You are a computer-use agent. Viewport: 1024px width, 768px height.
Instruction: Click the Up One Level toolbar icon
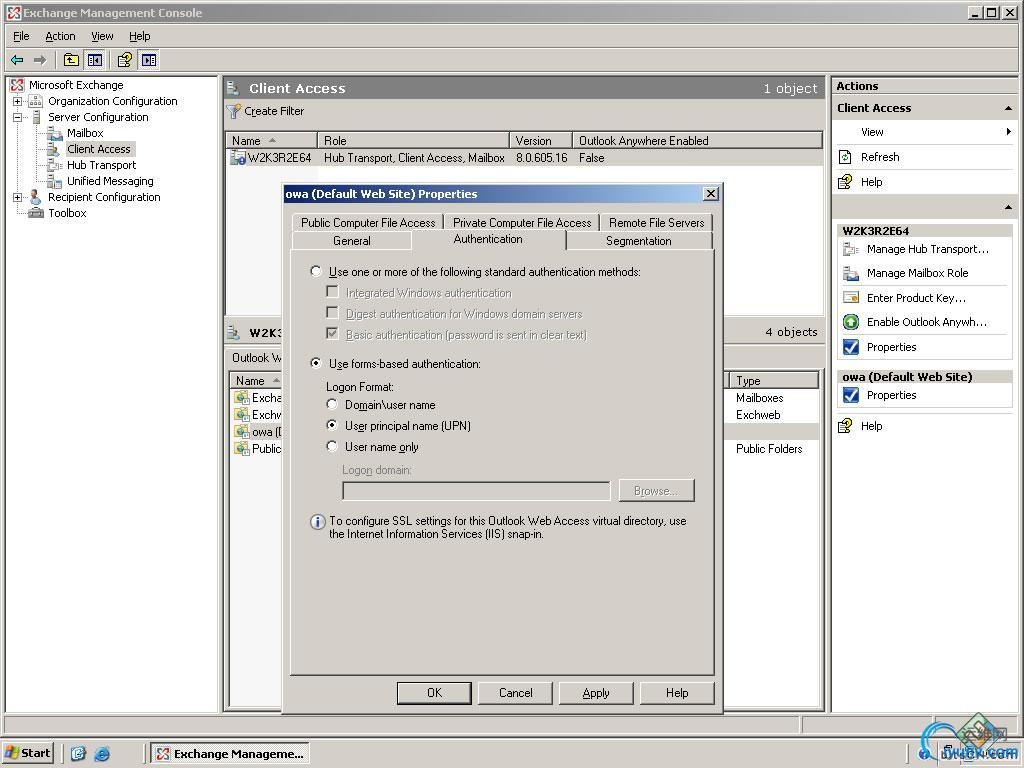pyautogui.click(x=71, y=60)
